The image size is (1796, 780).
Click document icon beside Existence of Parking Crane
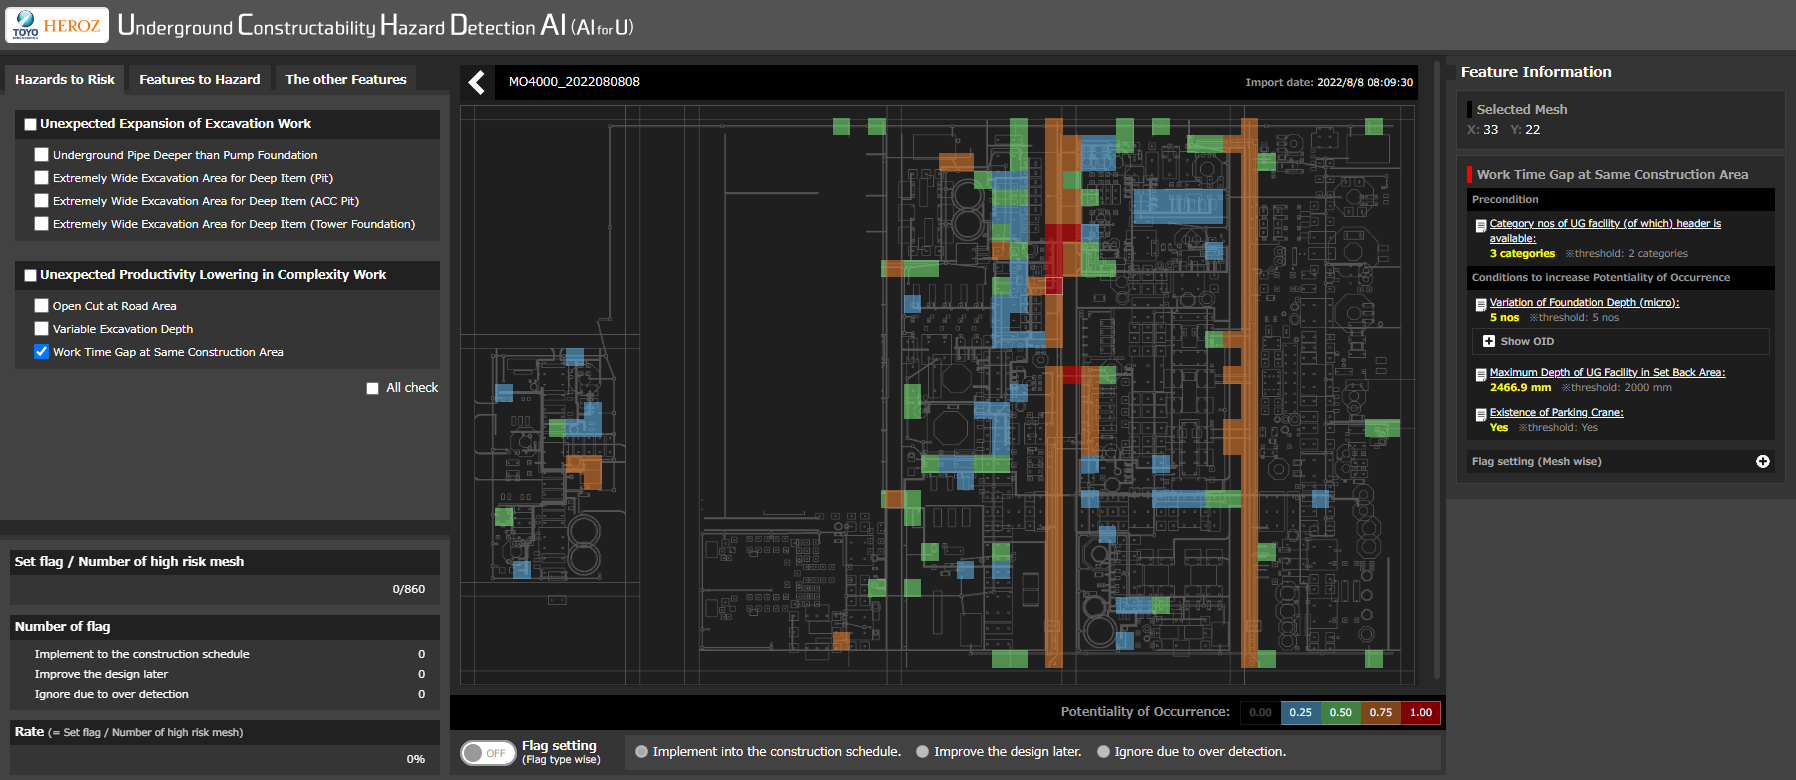click(x=1481, y=415)
